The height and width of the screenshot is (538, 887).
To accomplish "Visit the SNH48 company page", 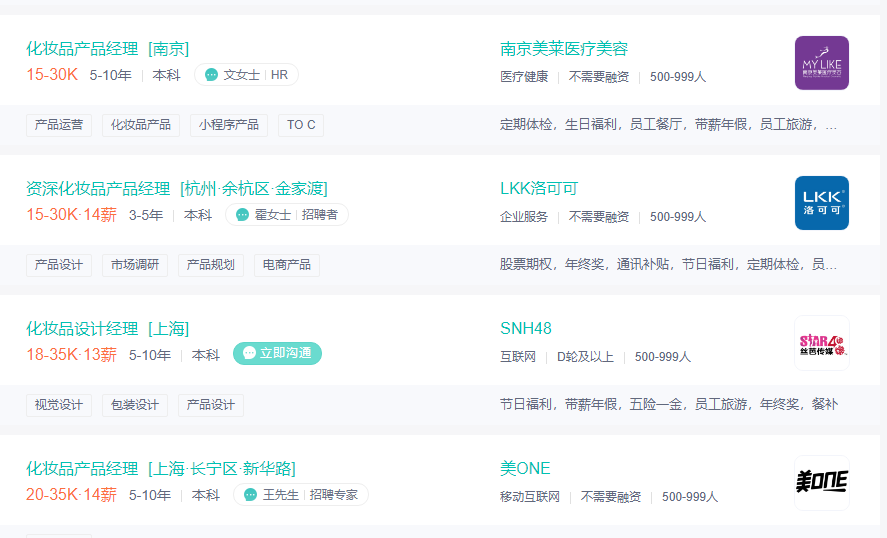I will pyautogui.click(x=525, y=329).
